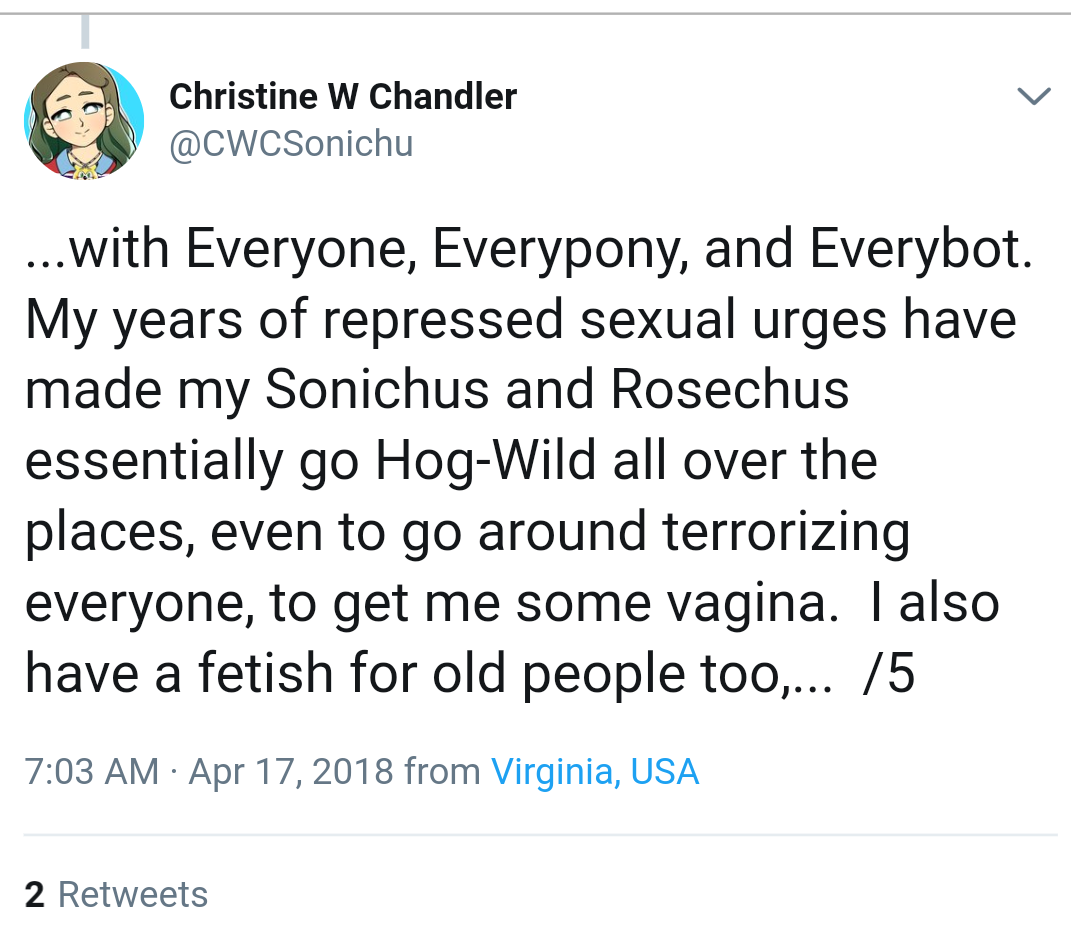Click the @CWCSonichu handle
Image resolution: width=1071 pixels, height=944 pixels.
click(x=291, y=144)
